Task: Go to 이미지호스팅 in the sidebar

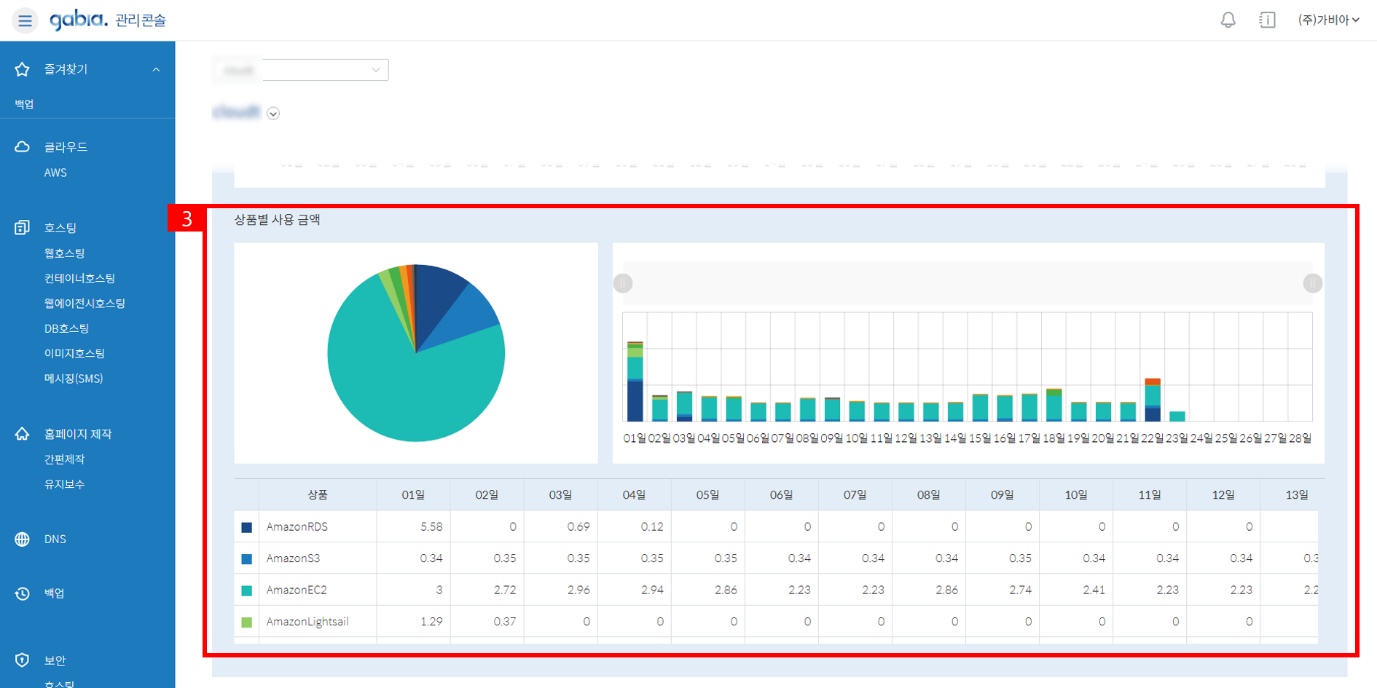Action: [x=74, y=354]
